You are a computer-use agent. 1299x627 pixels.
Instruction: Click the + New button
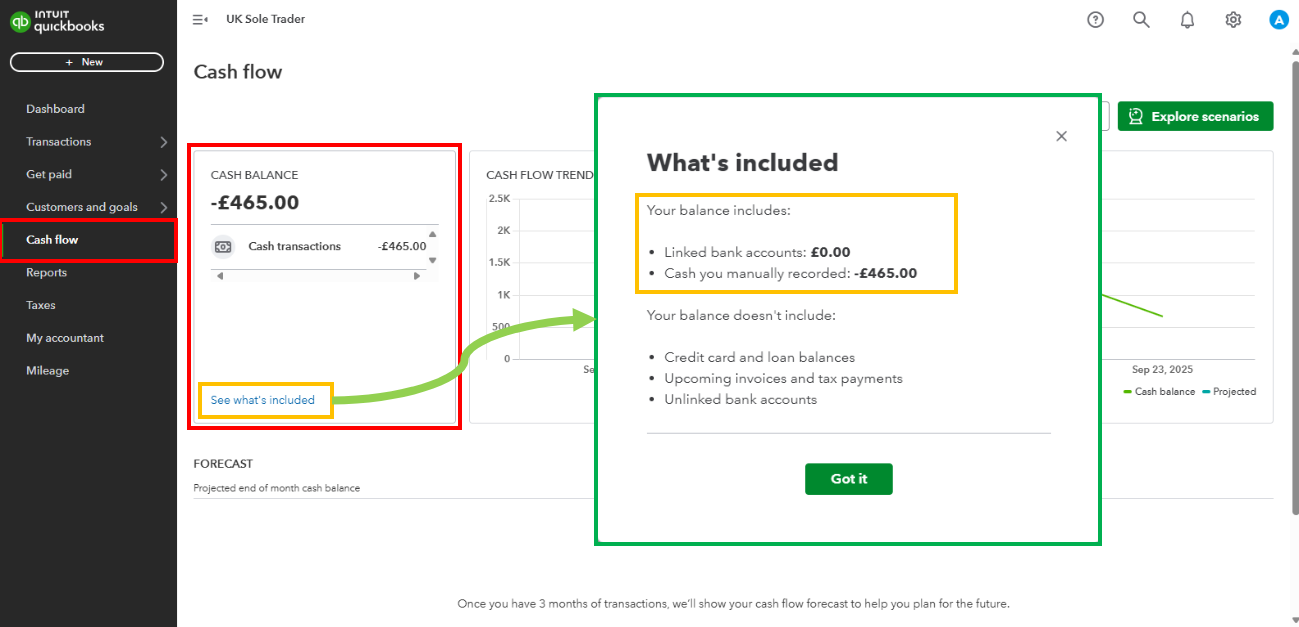pyautogui.click(x=86, y=62)
